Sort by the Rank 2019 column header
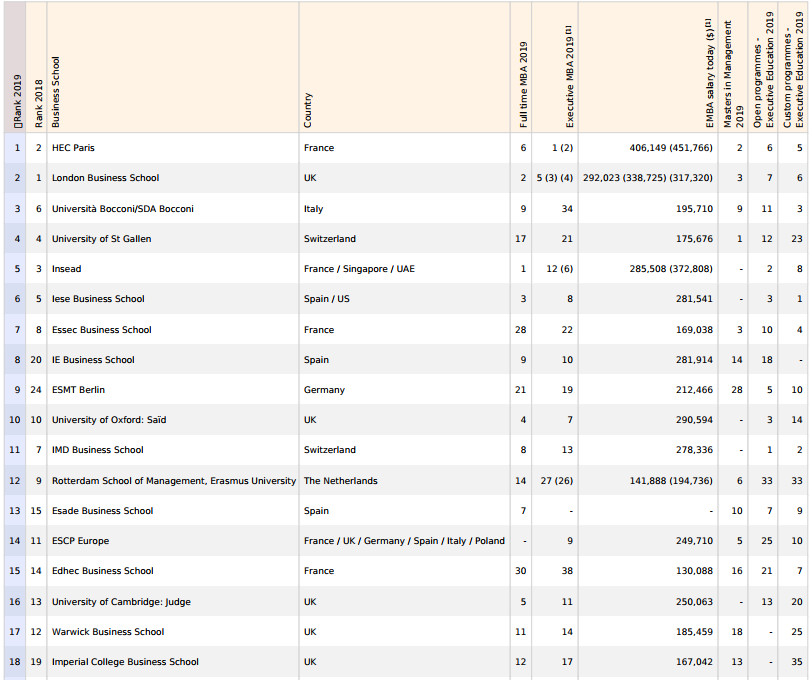 click(15, 67)
